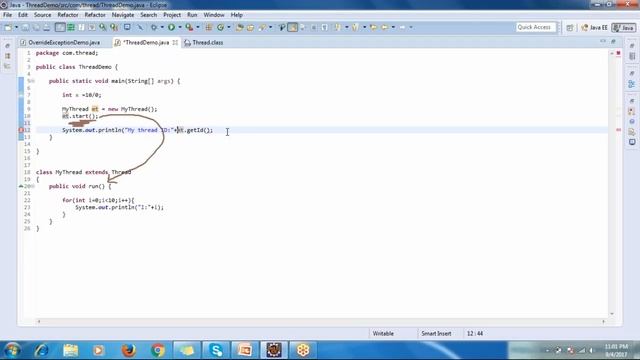Toggle the highlighted toolbar toggle near Save
640x360 pixels.
tap(60, 27)
